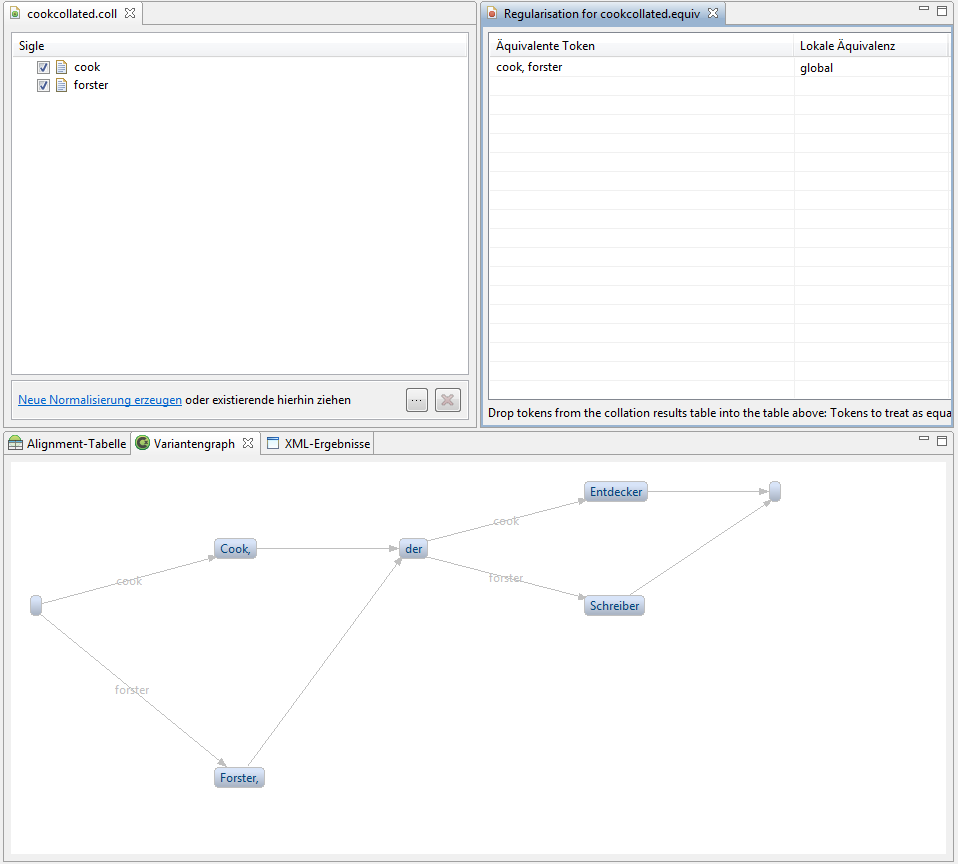Uncheck the forster checkbox

coord(43,85)
